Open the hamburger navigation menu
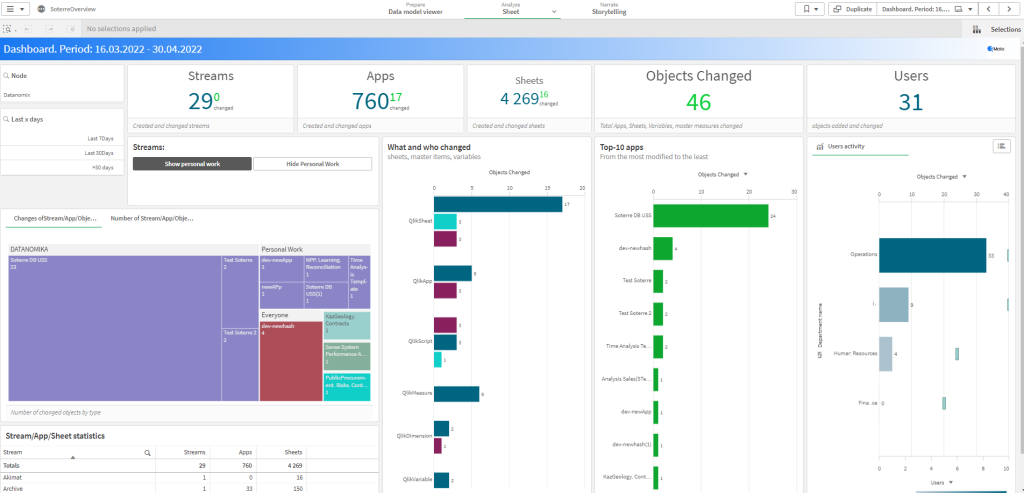The height and width of the screenshot is (493, 1024). pos(15,9)
